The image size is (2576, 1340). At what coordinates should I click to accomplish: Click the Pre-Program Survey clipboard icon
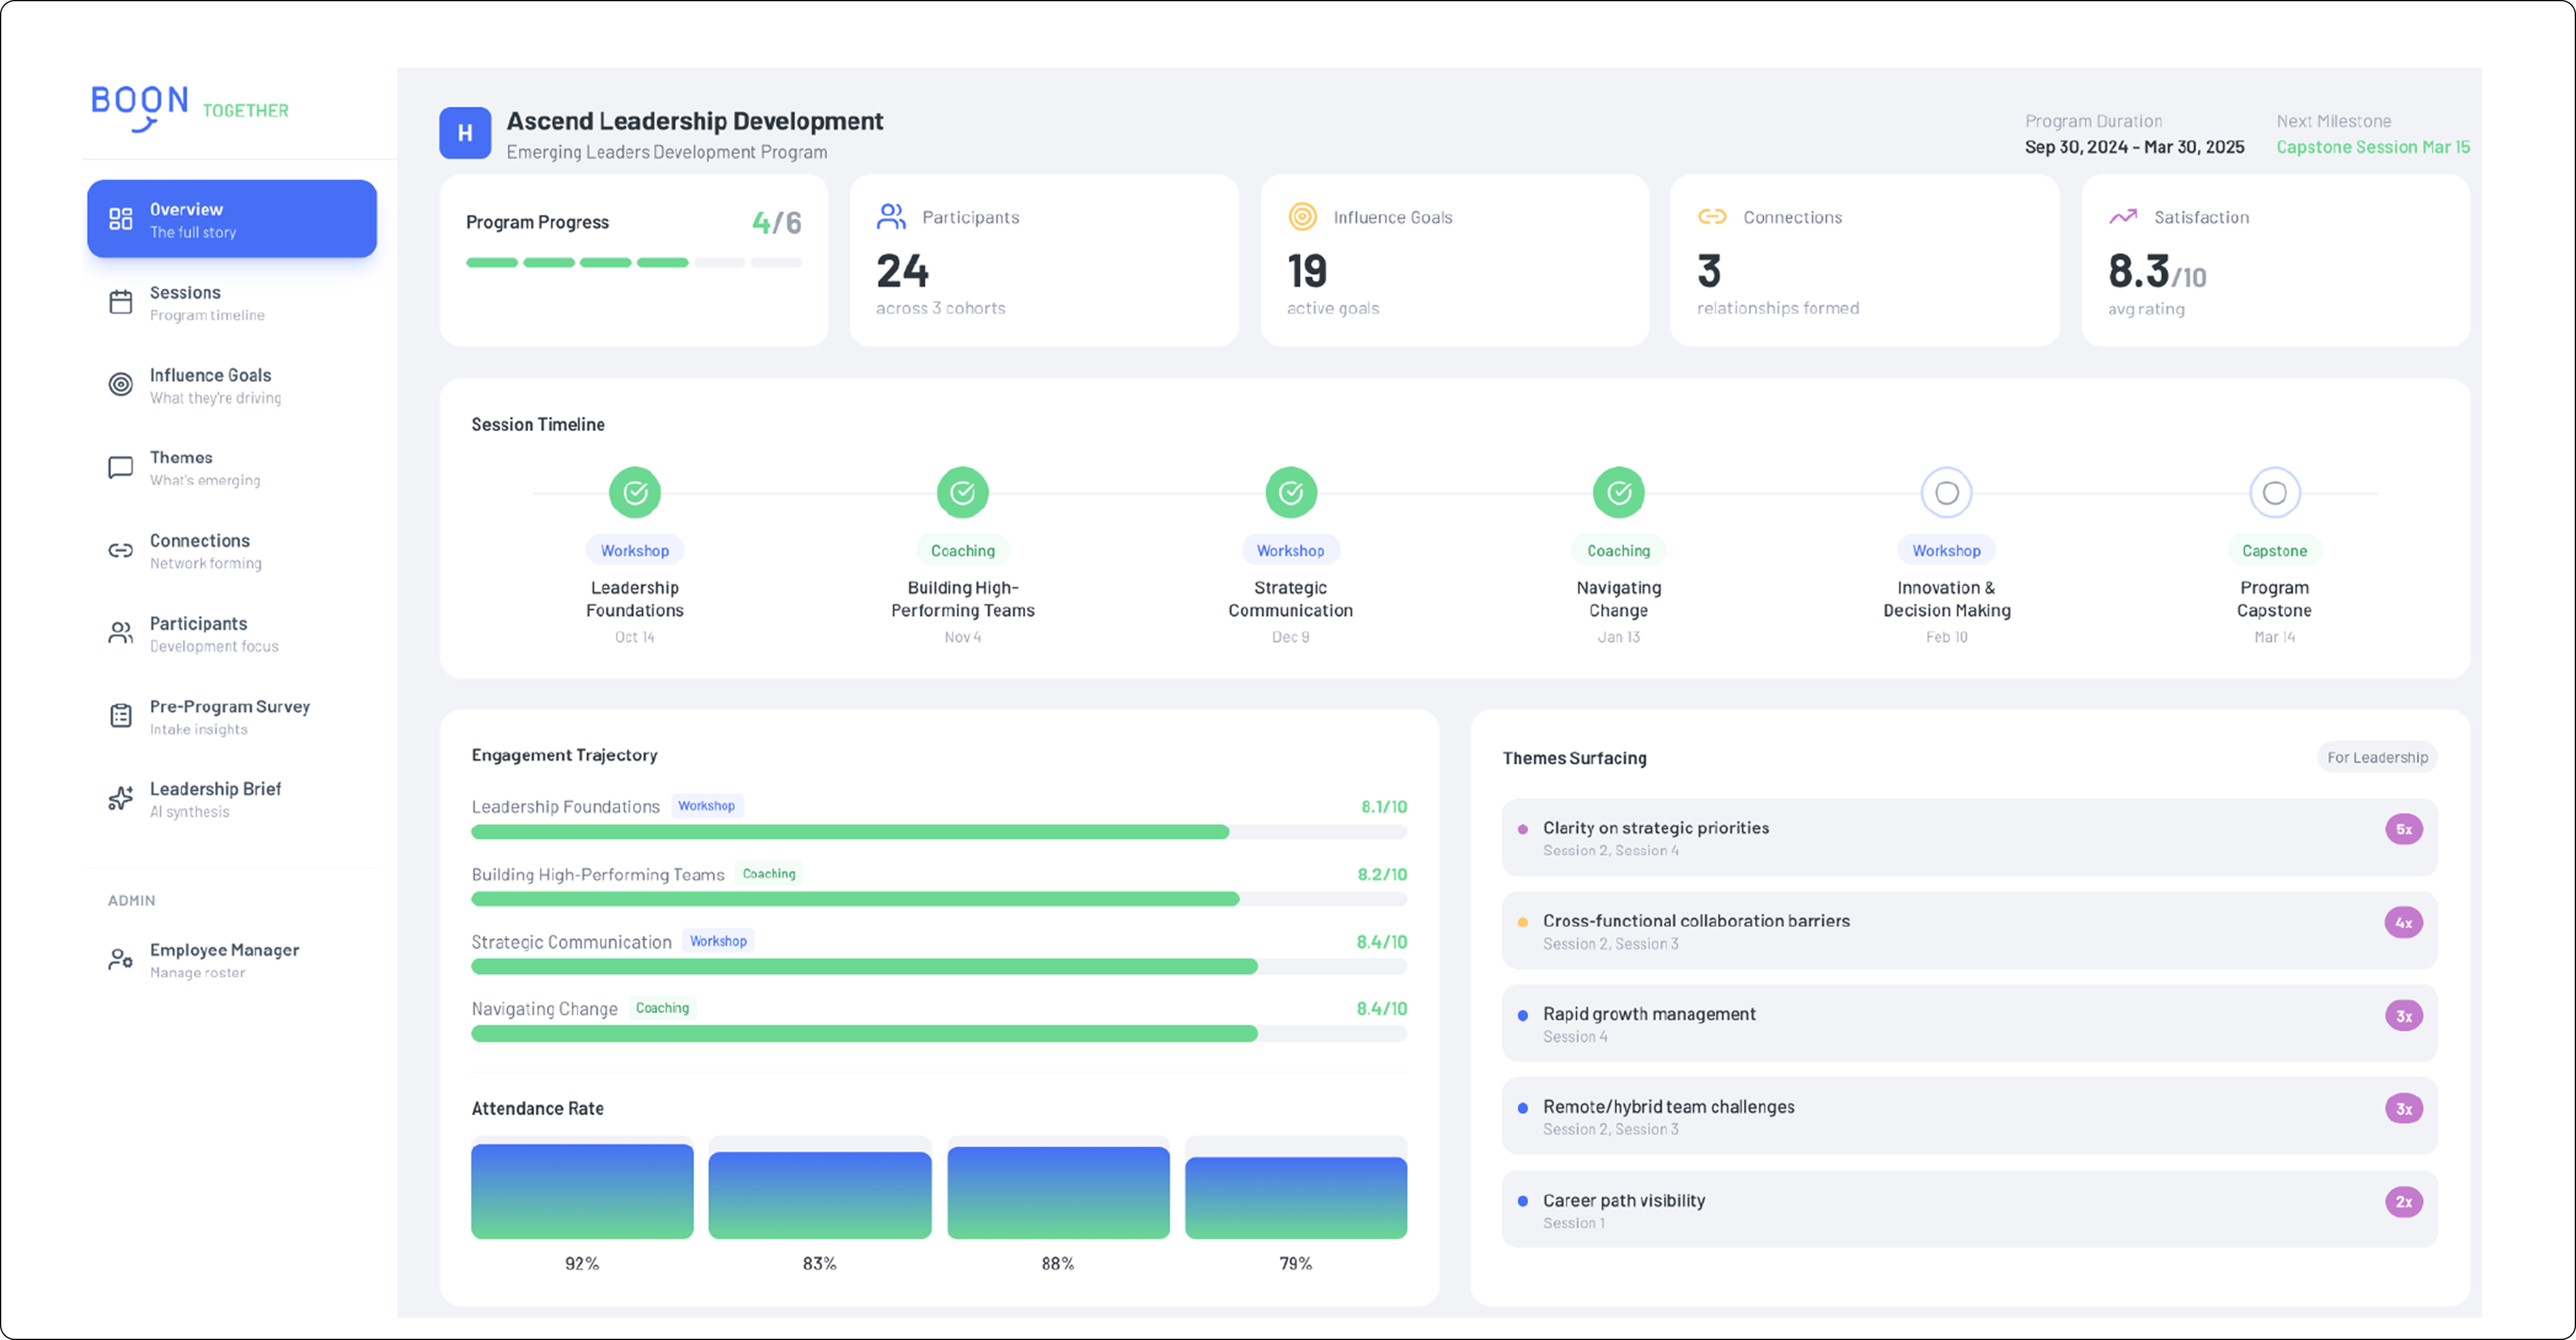[120, 716]
